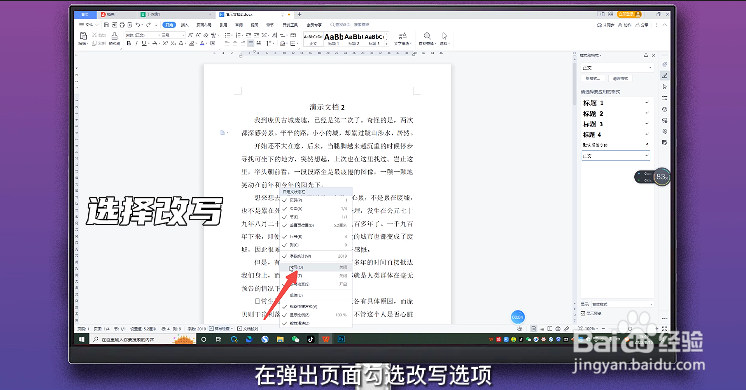746x390 pixels.
Task: Click the text layout tool icon
Action: [402, 36]
